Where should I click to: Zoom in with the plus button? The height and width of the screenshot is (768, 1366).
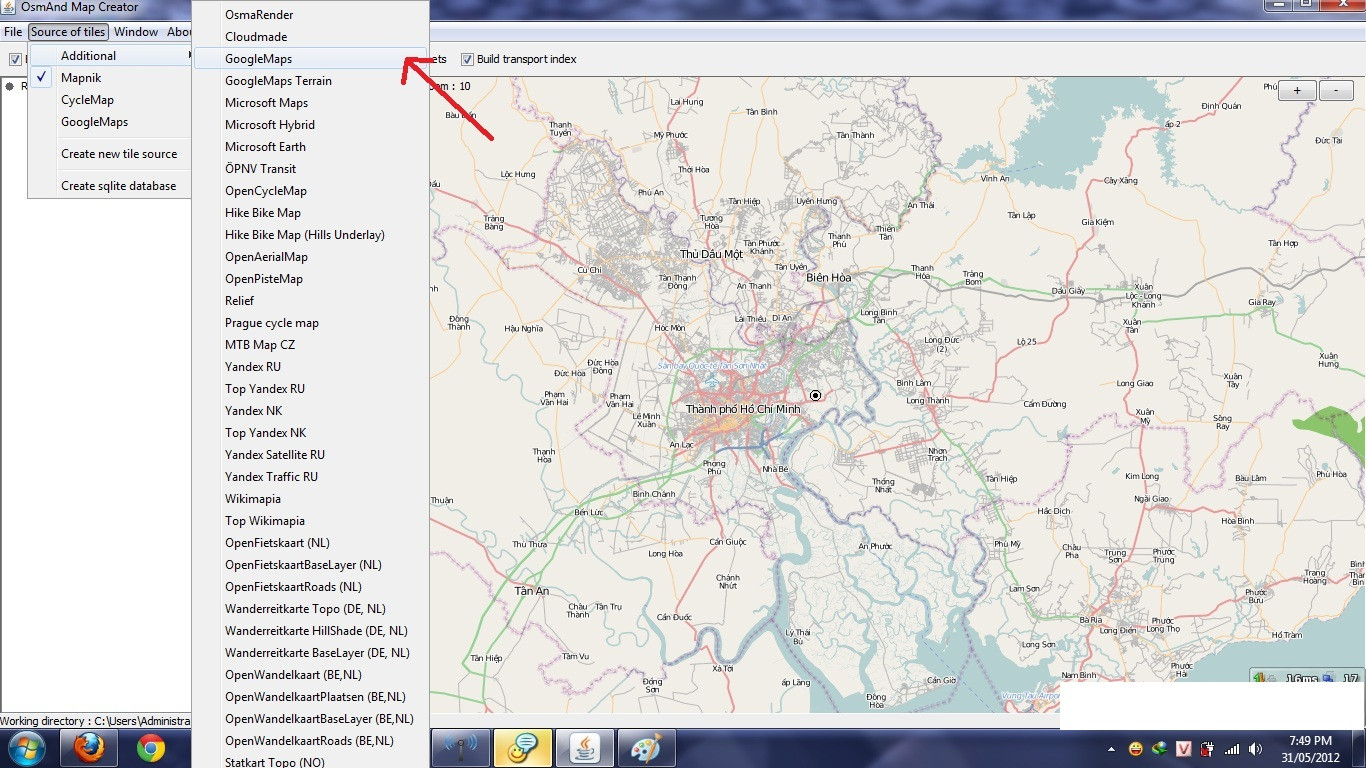pos(1297,90)
